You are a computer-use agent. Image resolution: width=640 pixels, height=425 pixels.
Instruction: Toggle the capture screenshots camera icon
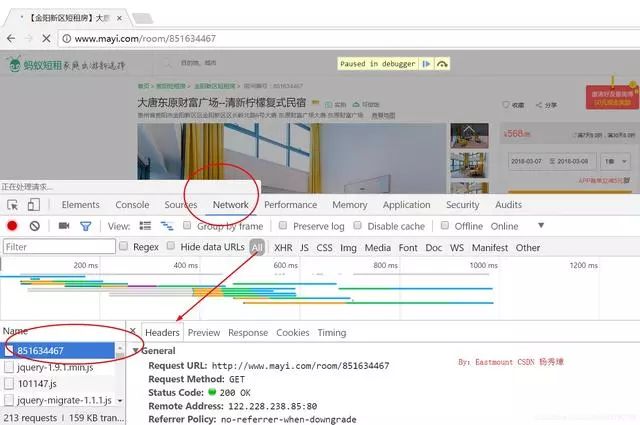click(x=64, y=225)
